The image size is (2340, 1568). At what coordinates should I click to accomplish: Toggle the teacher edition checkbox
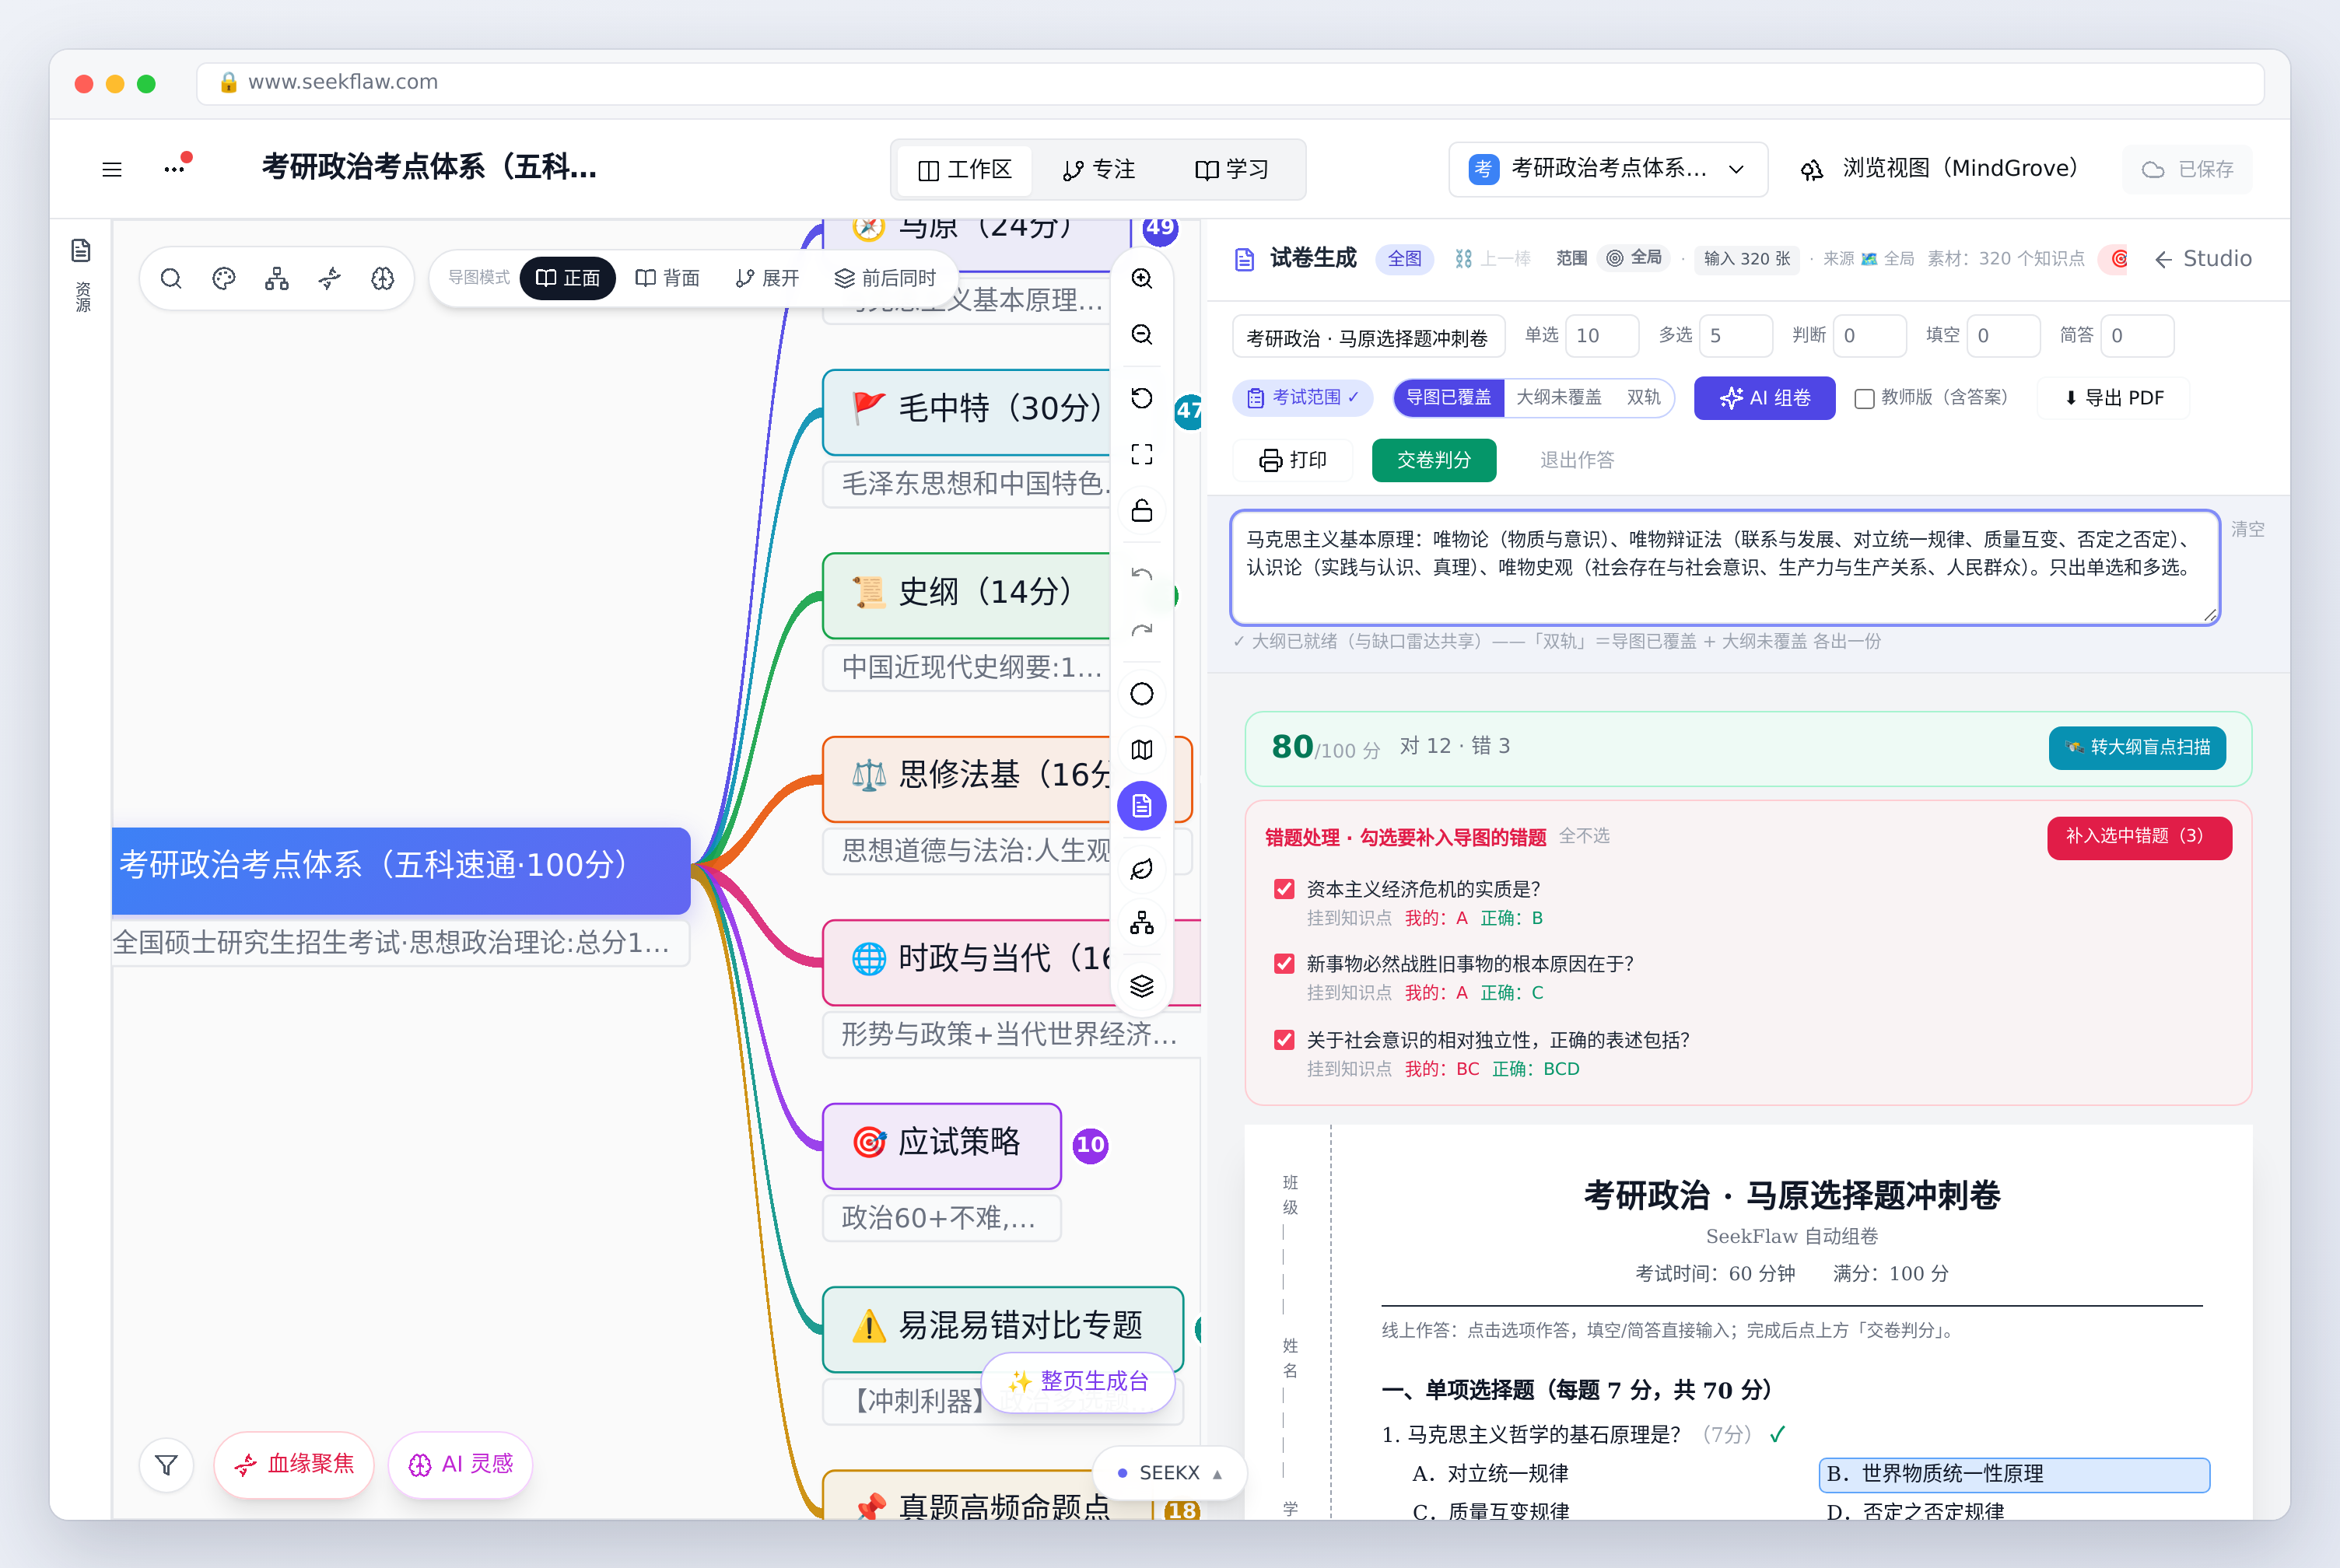click(1864, 398)
